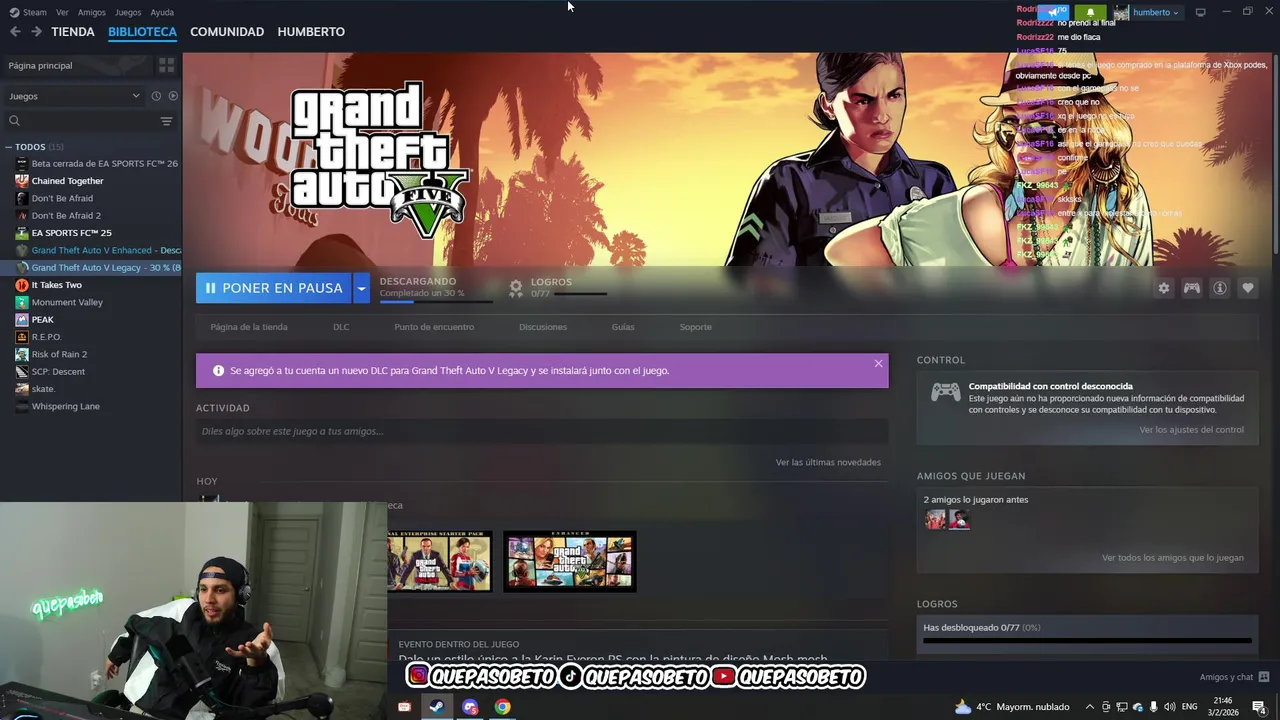Open the Steam menu
The height and width of the screenshot is (720, 1280).
click(29, 12)
